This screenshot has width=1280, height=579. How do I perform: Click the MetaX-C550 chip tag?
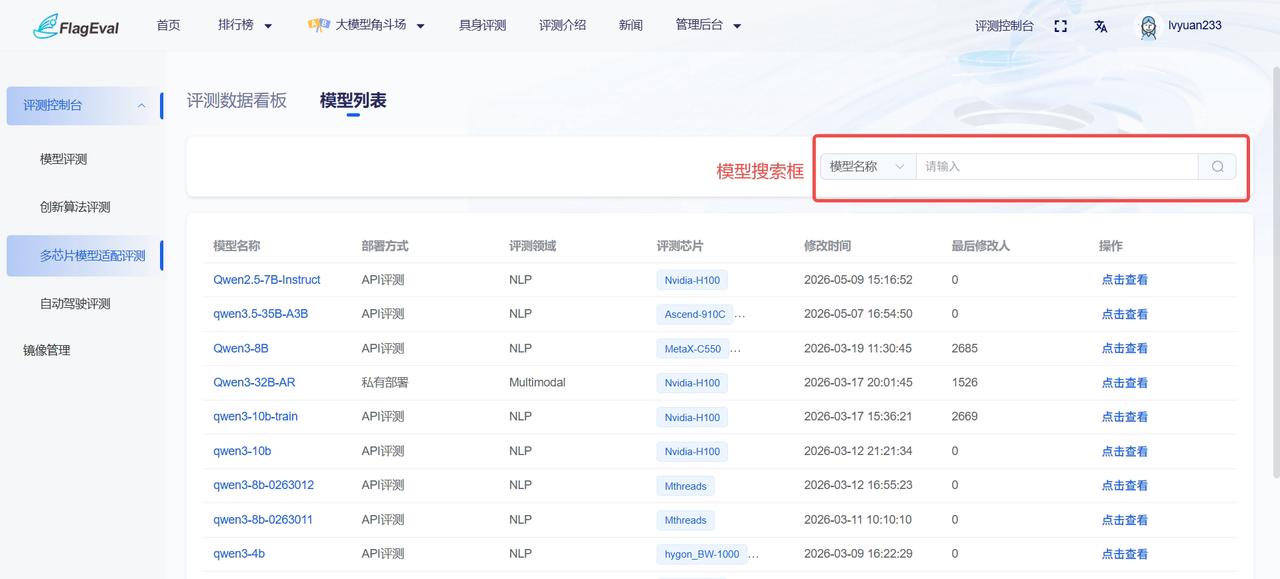click(x=693, y=349)
